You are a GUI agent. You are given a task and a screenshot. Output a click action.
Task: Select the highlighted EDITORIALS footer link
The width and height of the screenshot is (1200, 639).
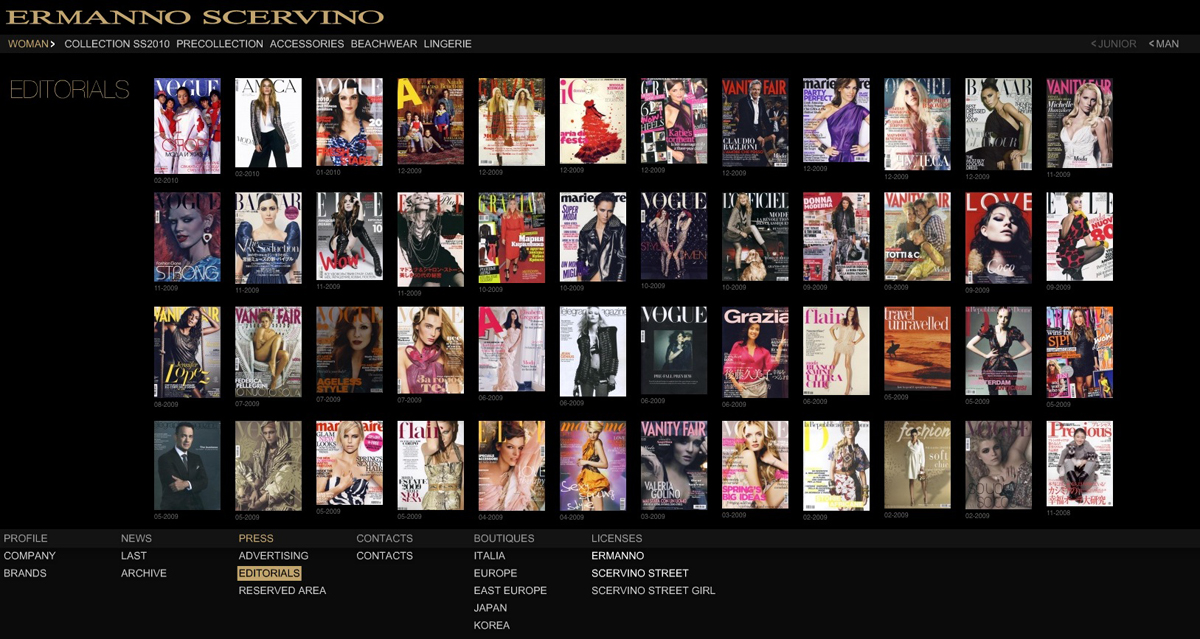269,573
